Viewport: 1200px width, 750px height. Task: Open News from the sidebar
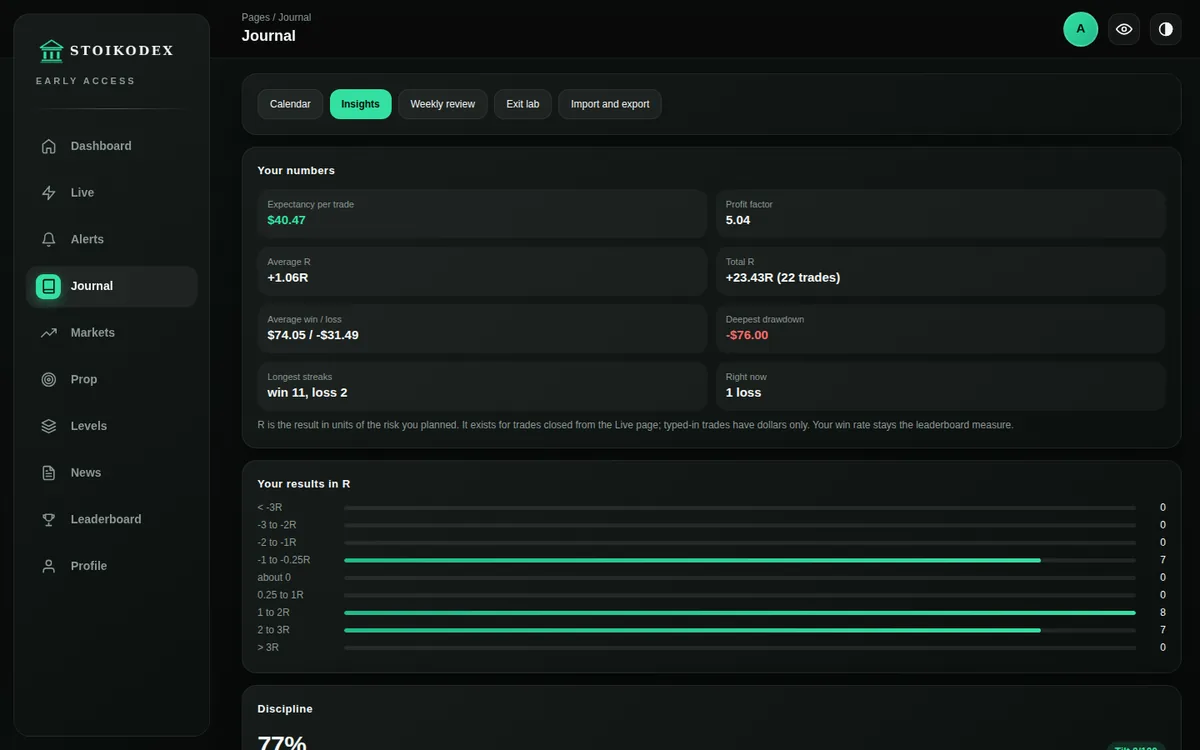point(86,473)
